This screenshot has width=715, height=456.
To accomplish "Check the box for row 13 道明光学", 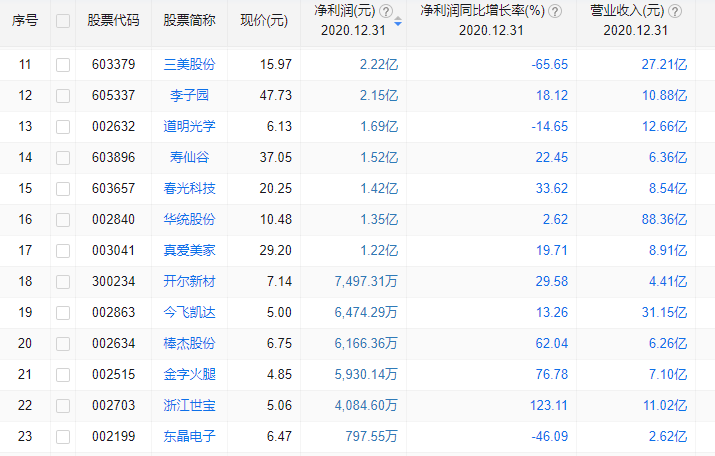I will [63, 127].
